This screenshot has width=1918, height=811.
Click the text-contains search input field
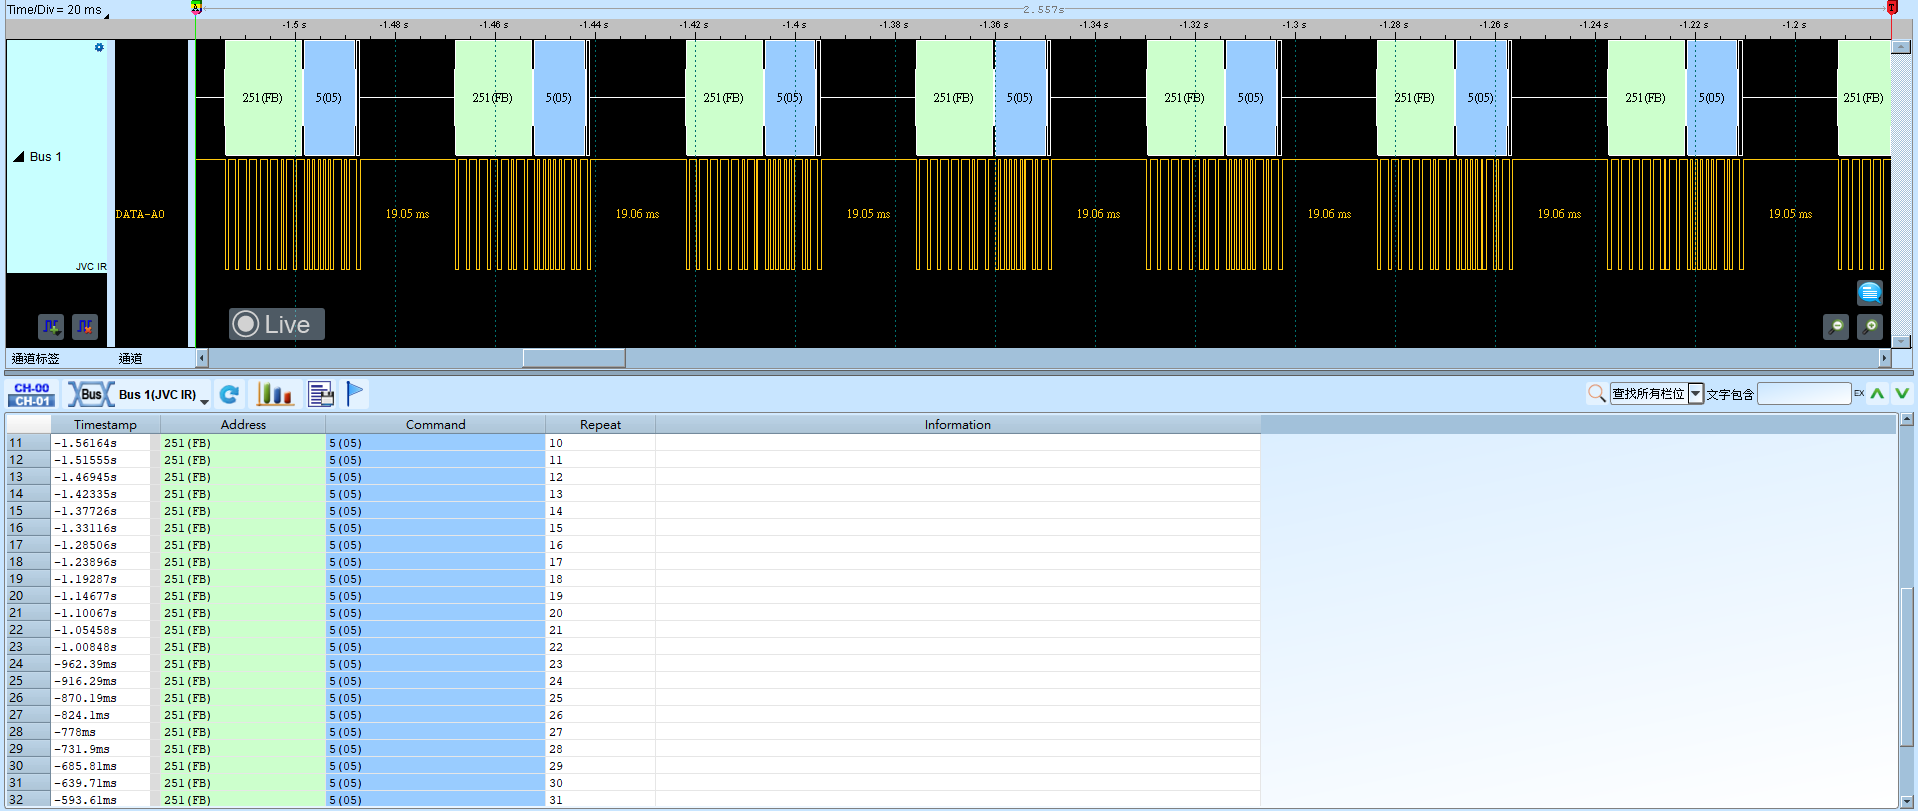pyautogui.click(x=1804, y=394)
